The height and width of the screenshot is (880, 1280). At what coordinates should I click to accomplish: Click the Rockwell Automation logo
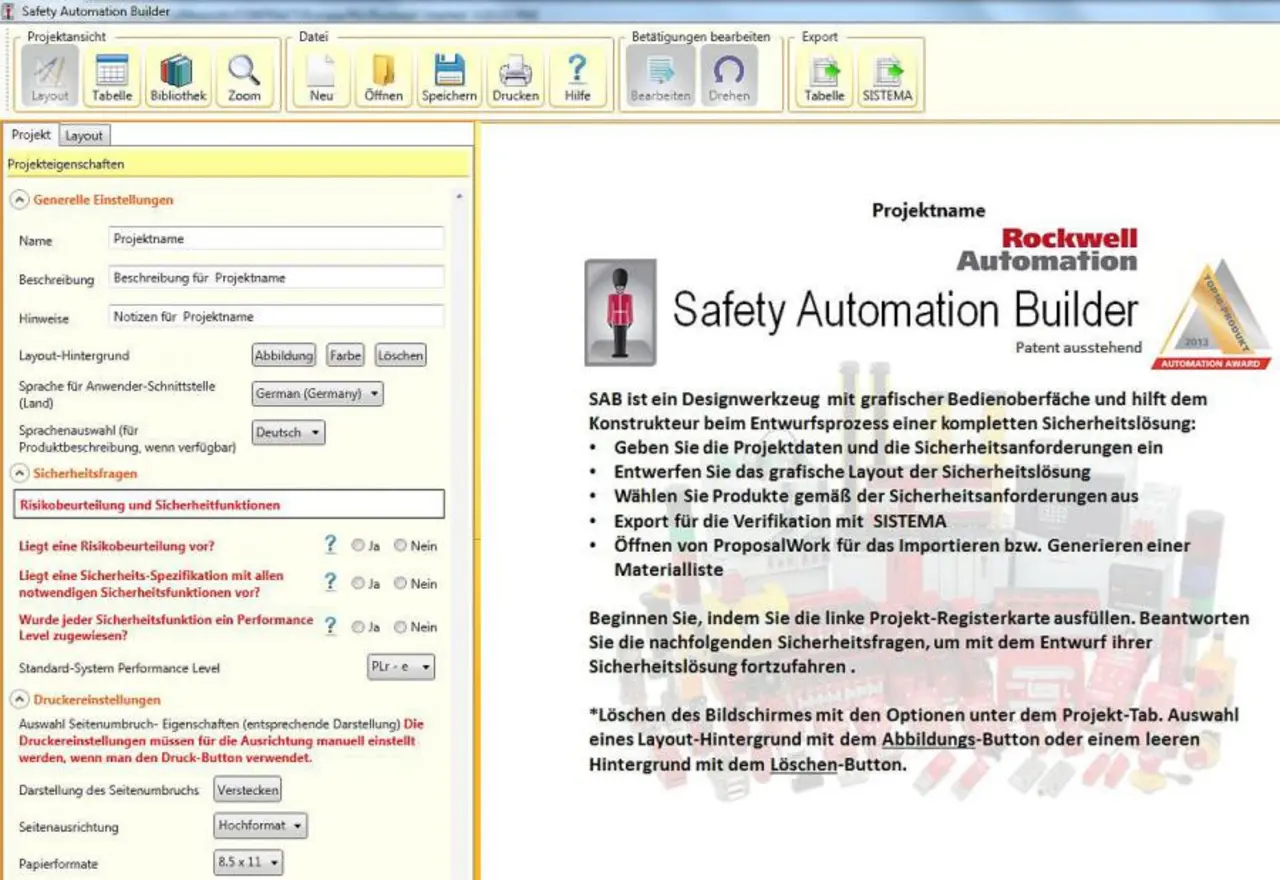(1047, 250)
